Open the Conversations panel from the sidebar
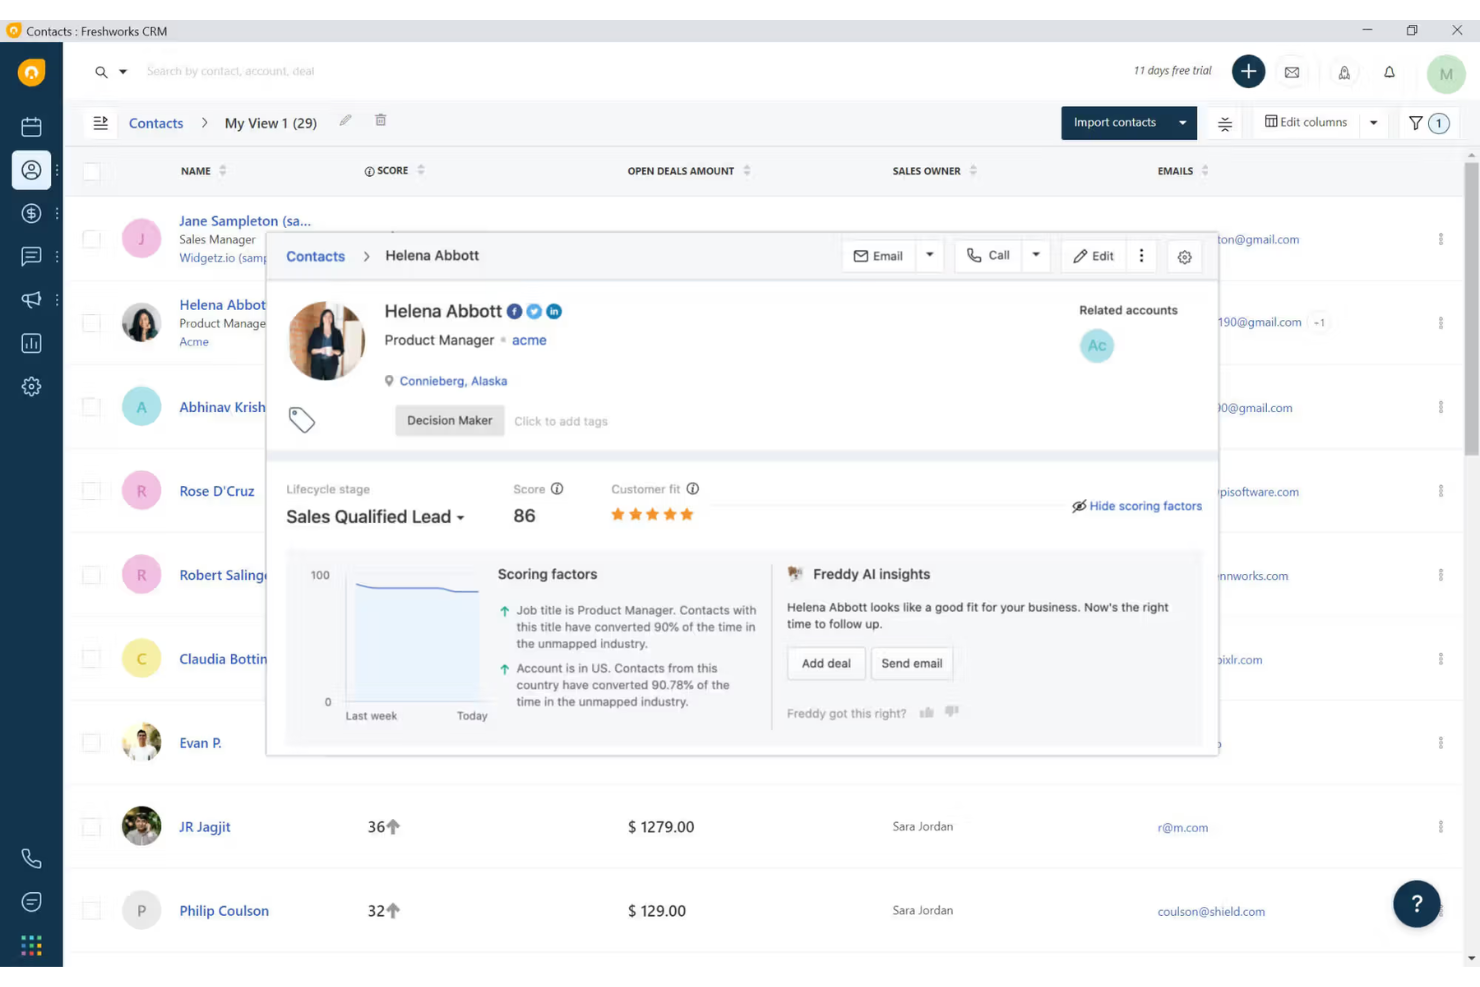 coord(31,256)
